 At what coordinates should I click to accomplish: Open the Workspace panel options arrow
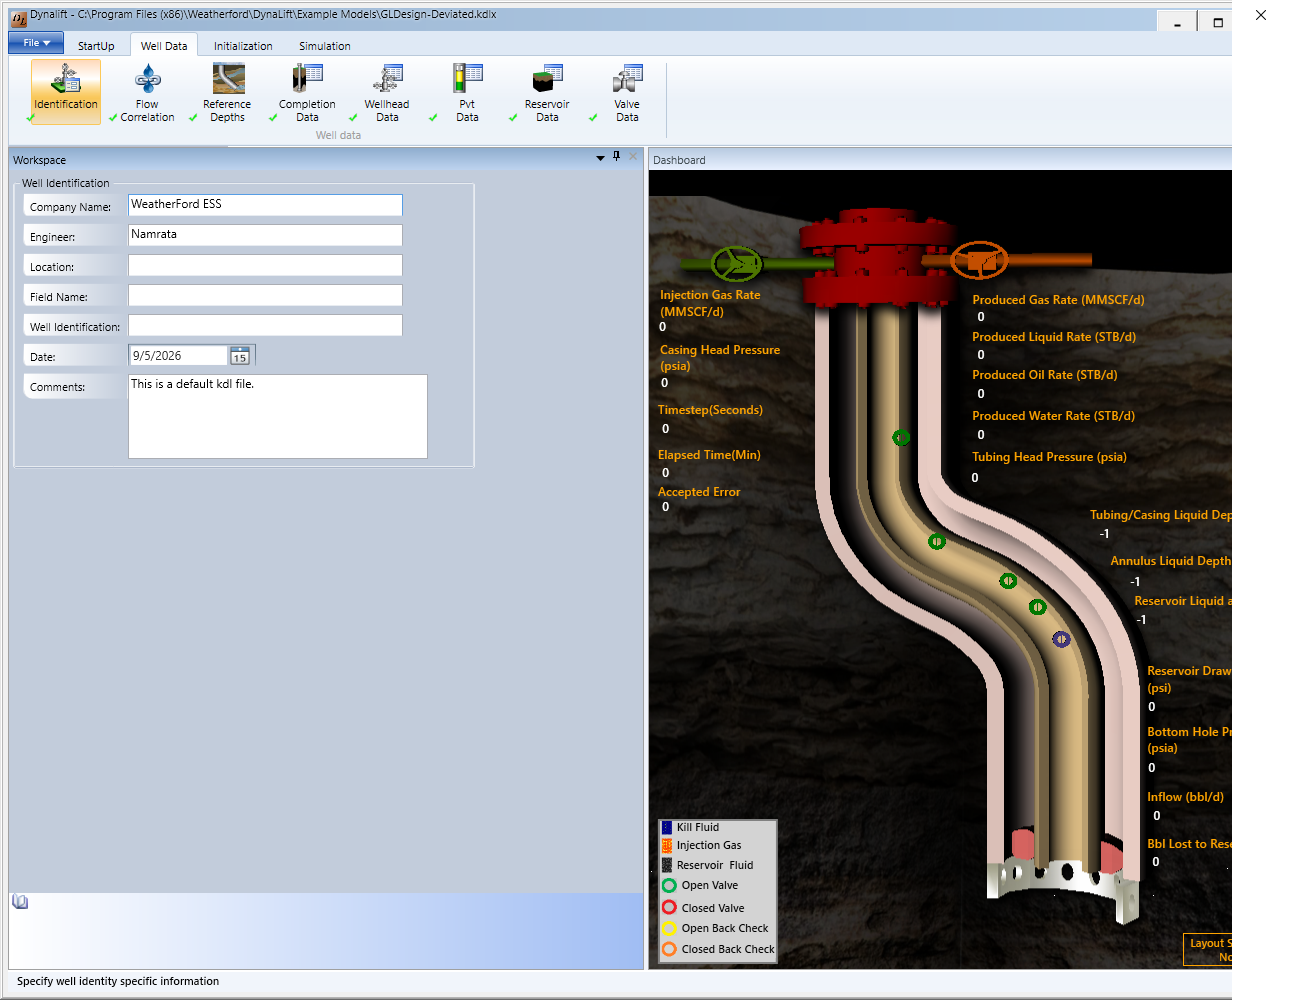pos(600,158)
